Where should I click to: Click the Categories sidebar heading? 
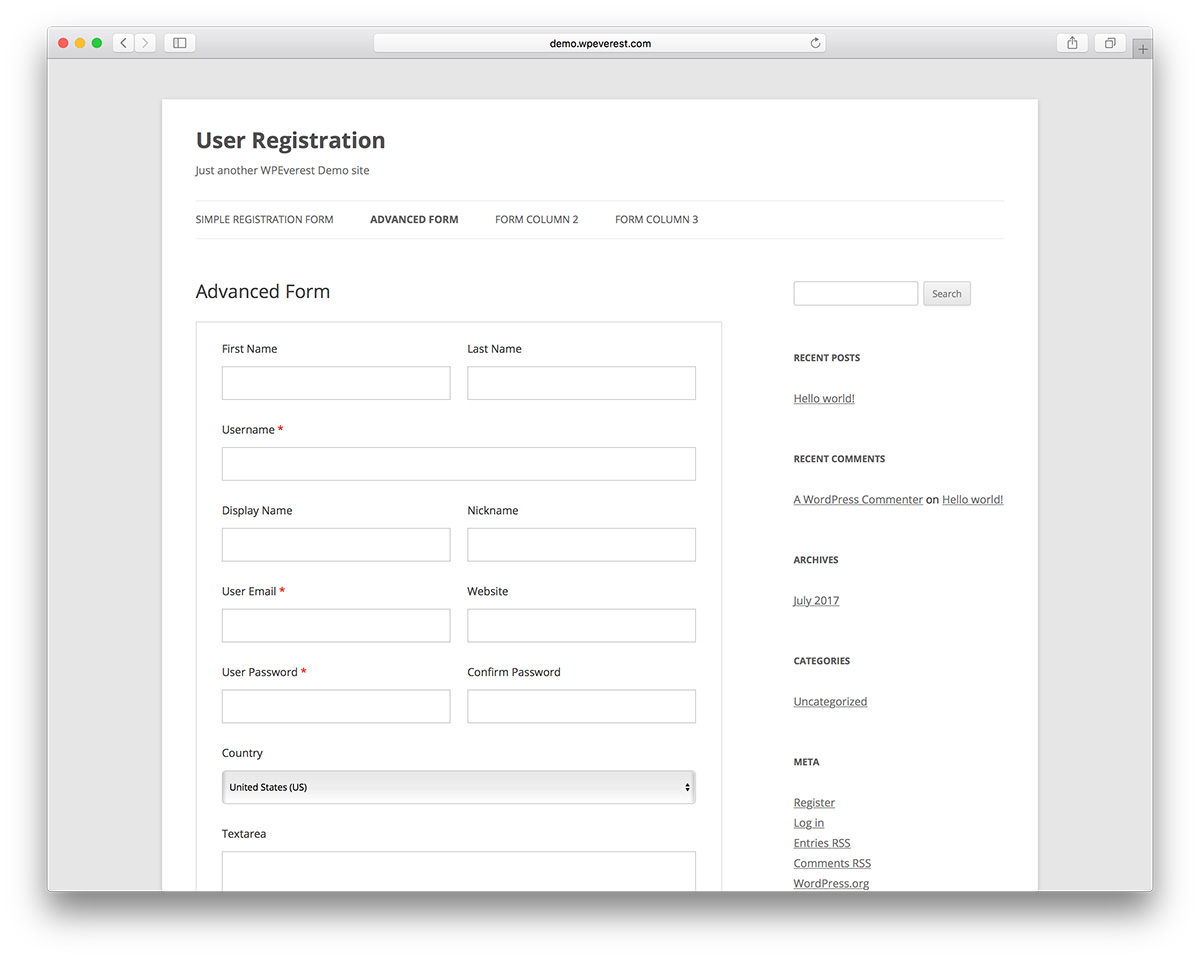click(822, 661)
